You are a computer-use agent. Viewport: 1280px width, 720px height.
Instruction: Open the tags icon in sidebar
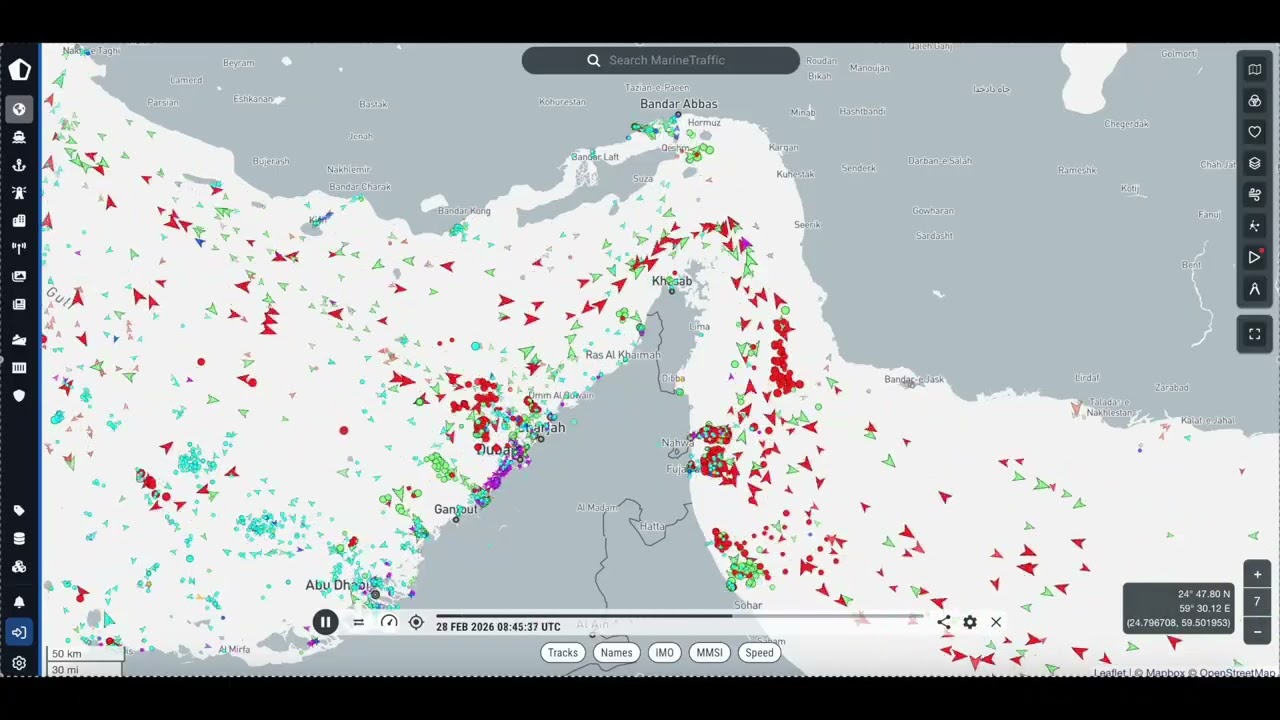tap(19, 511)
